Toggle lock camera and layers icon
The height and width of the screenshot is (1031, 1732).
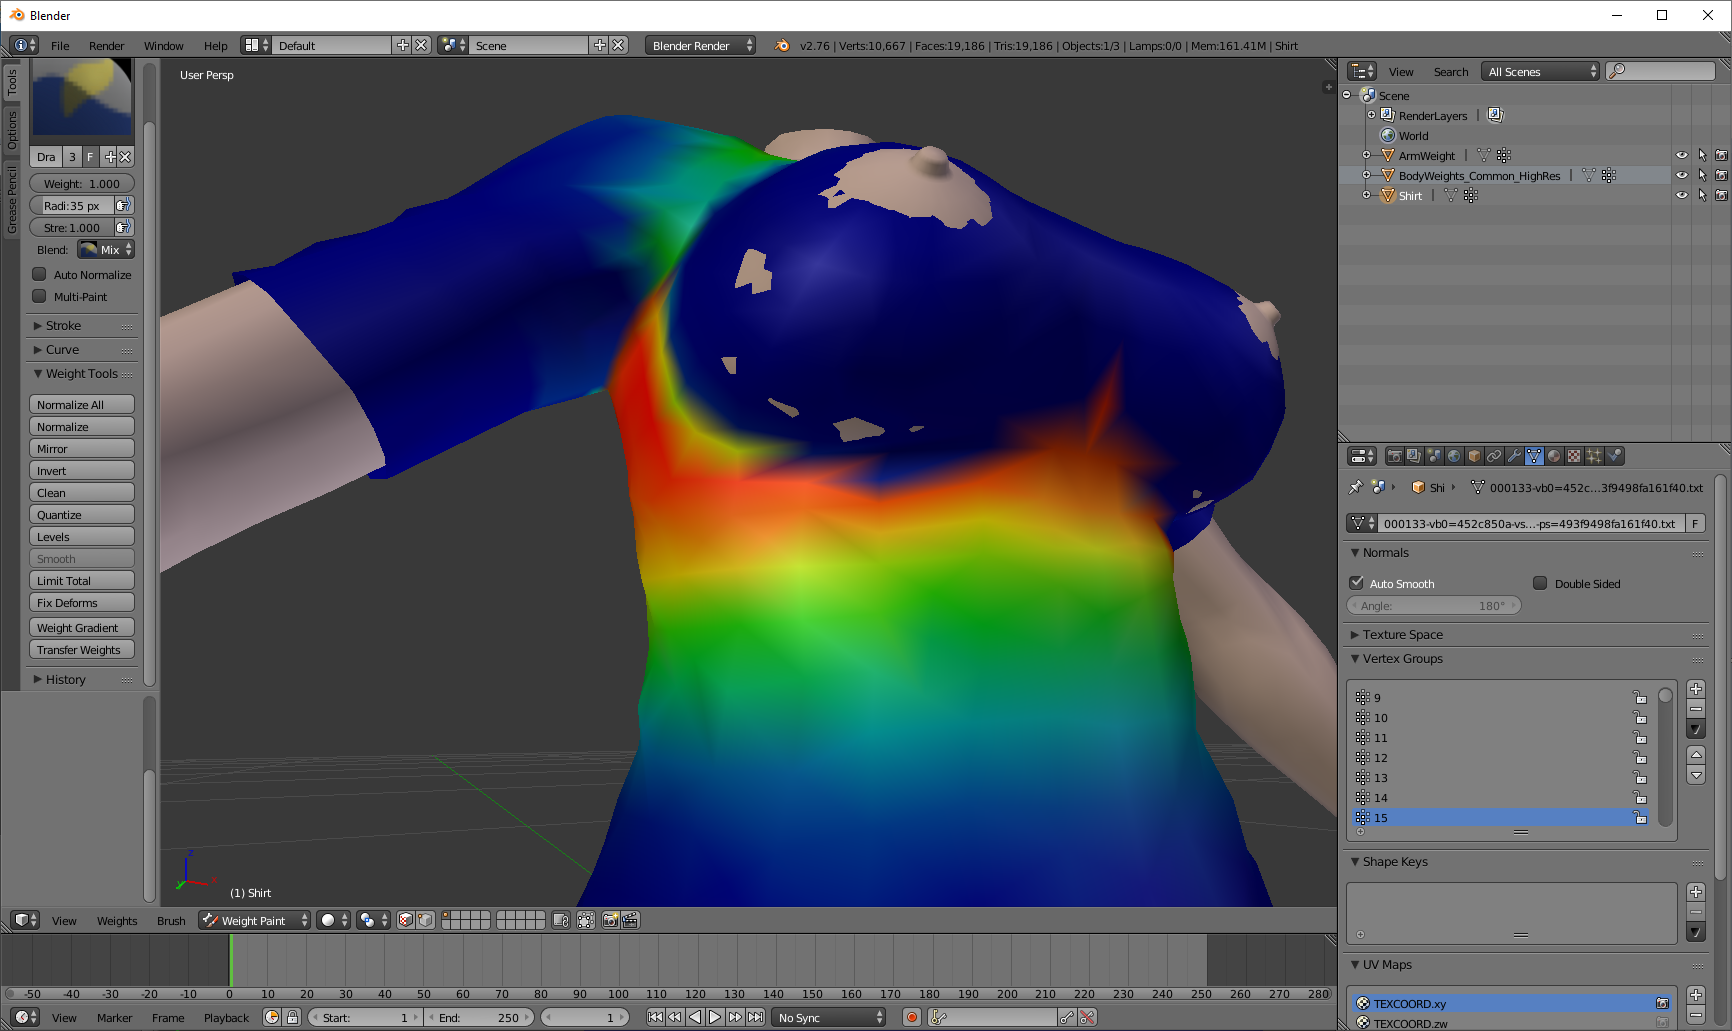point(561,920)
